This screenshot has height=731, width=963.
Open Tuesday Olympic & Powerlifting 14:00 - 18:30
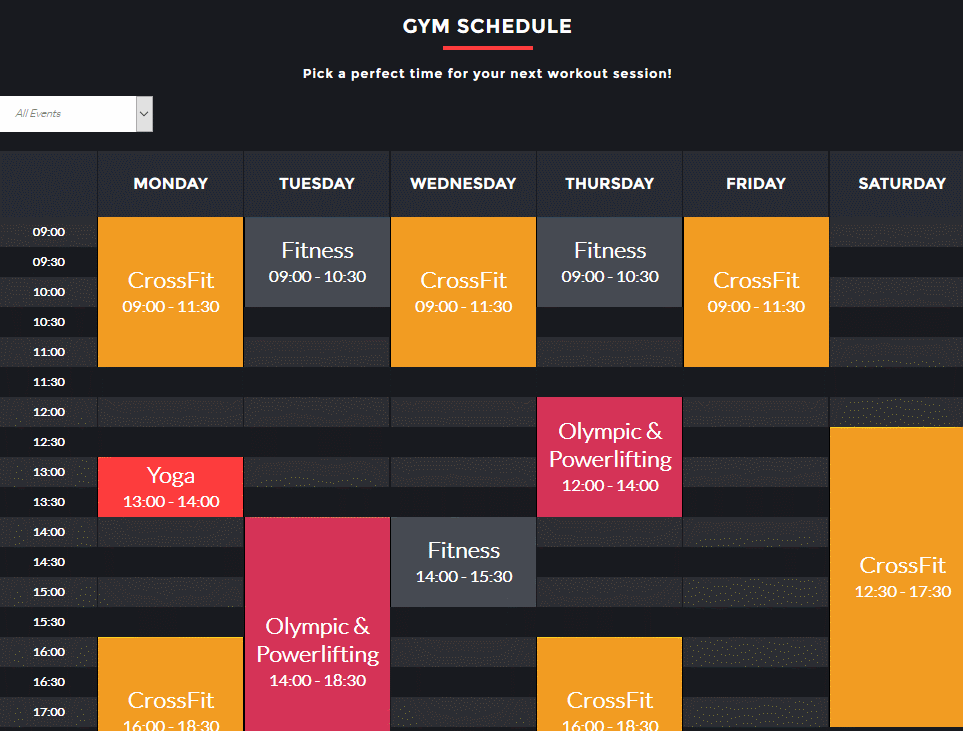(318, 624)
